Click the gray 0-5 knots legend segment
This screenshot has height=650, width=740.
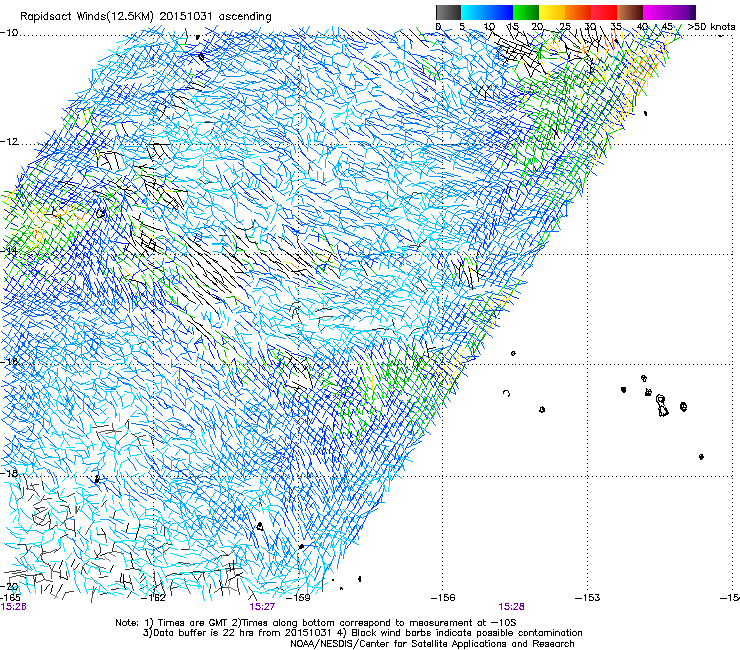[x=448, y=12]
